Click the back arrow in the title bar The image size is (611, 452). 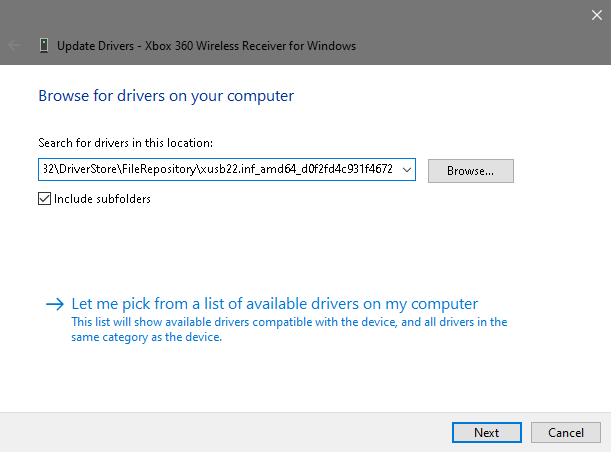tap(14, 46)
